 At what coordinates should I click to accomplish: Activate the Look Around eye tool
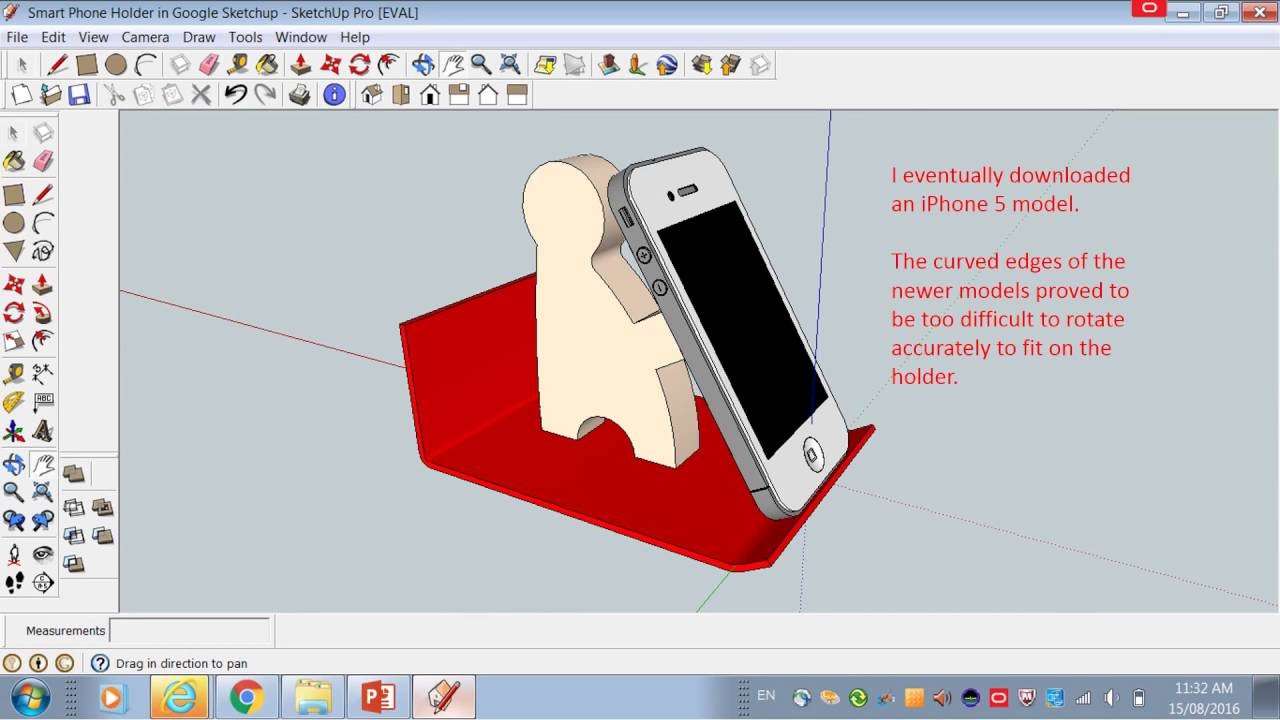(43, 554)
